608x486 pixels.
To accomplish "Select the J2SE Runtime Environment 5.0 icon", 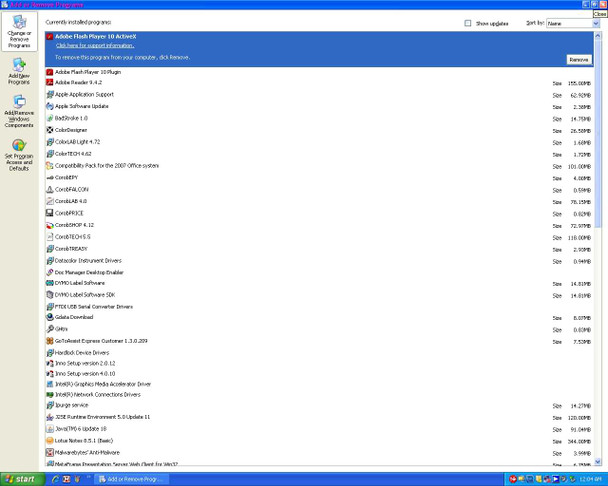I will click(50, 417).
